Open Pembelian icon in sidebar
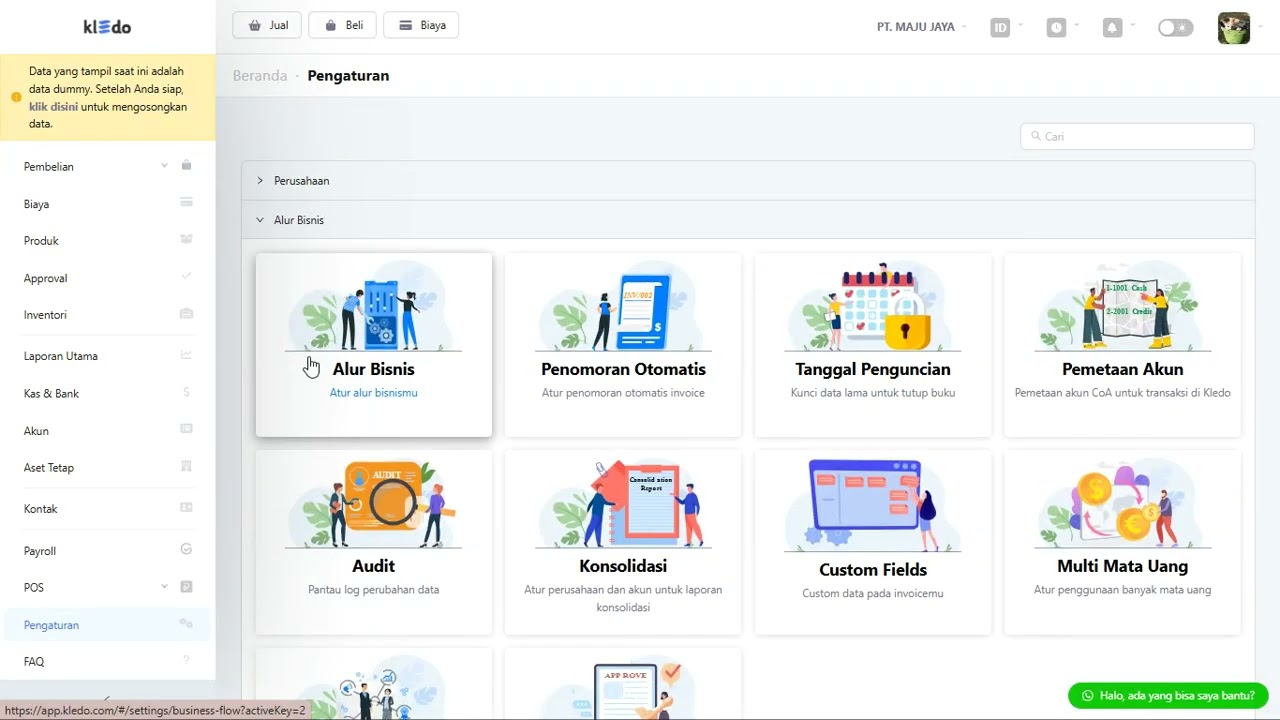 [186, 165]
